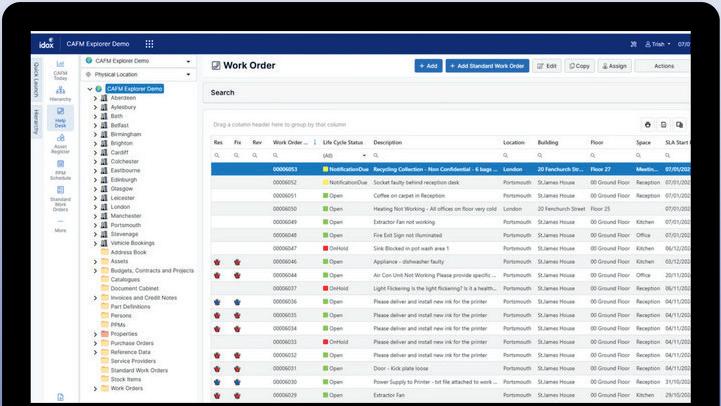721x406 pixels.
Task: Click the Copy button
Action: pos(579,66)
